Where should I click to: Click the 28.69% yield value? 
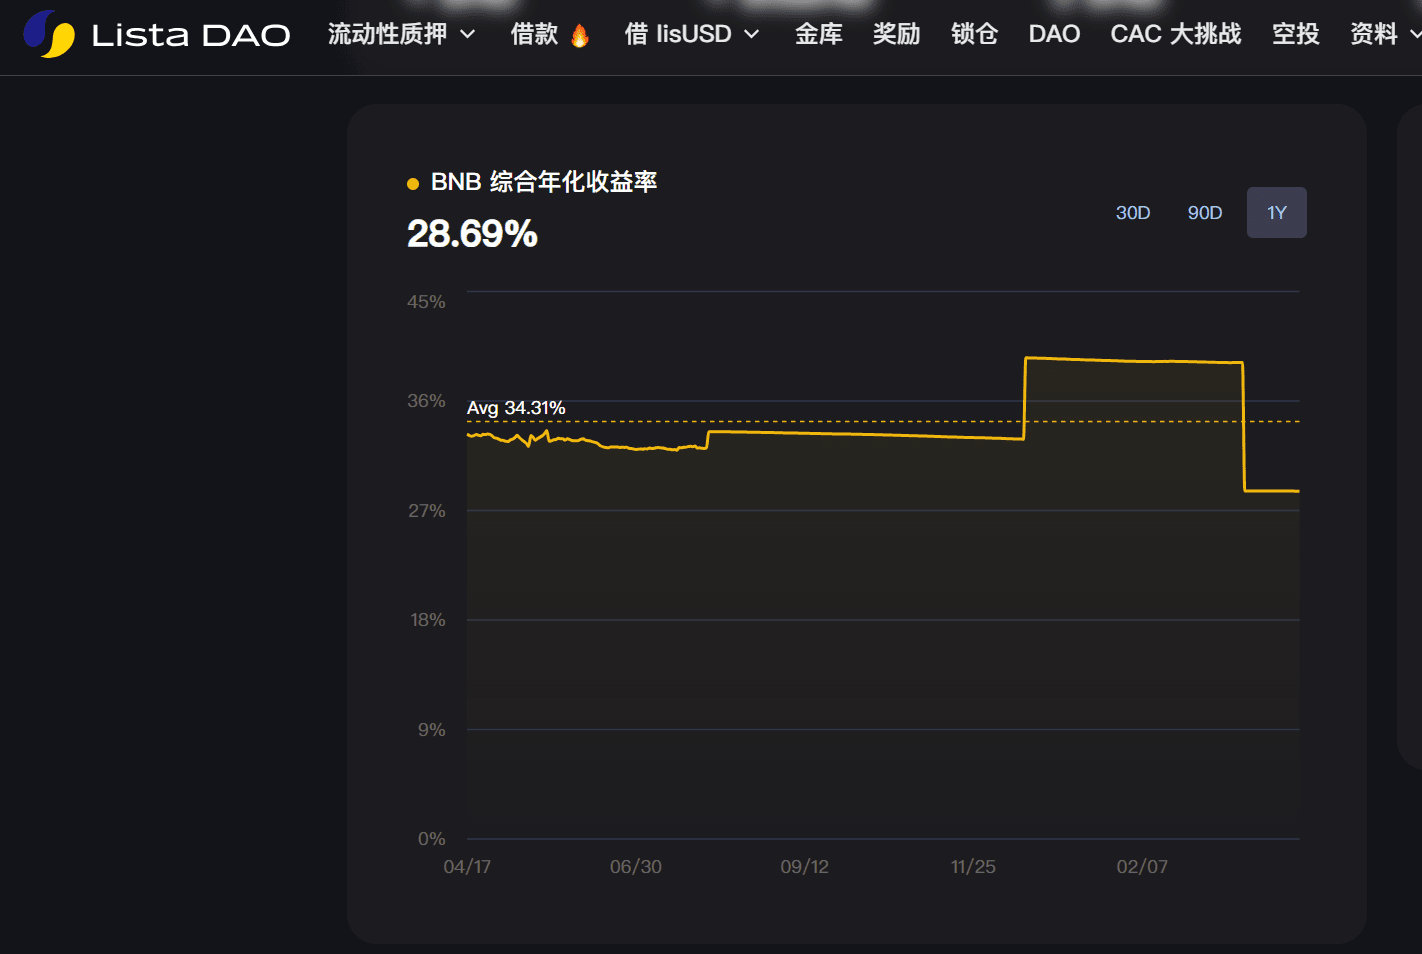click(472, 234)
